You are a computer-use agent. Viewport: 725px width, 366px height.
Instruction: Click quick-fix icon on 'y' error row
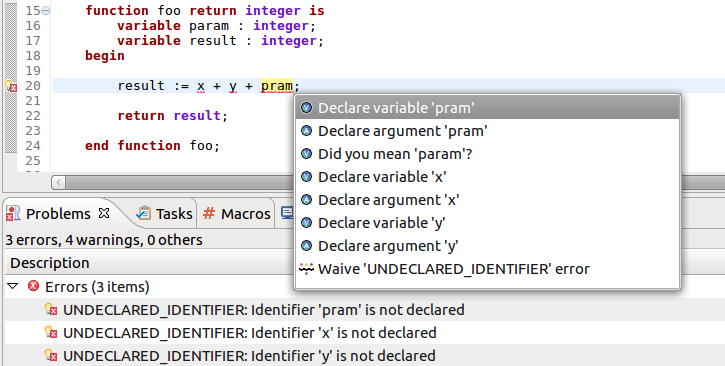(51, 355)
